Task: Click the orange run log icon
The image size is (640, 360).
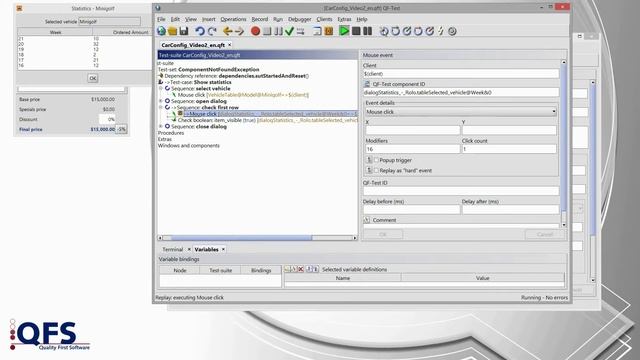Action: (x=329, y=31)
